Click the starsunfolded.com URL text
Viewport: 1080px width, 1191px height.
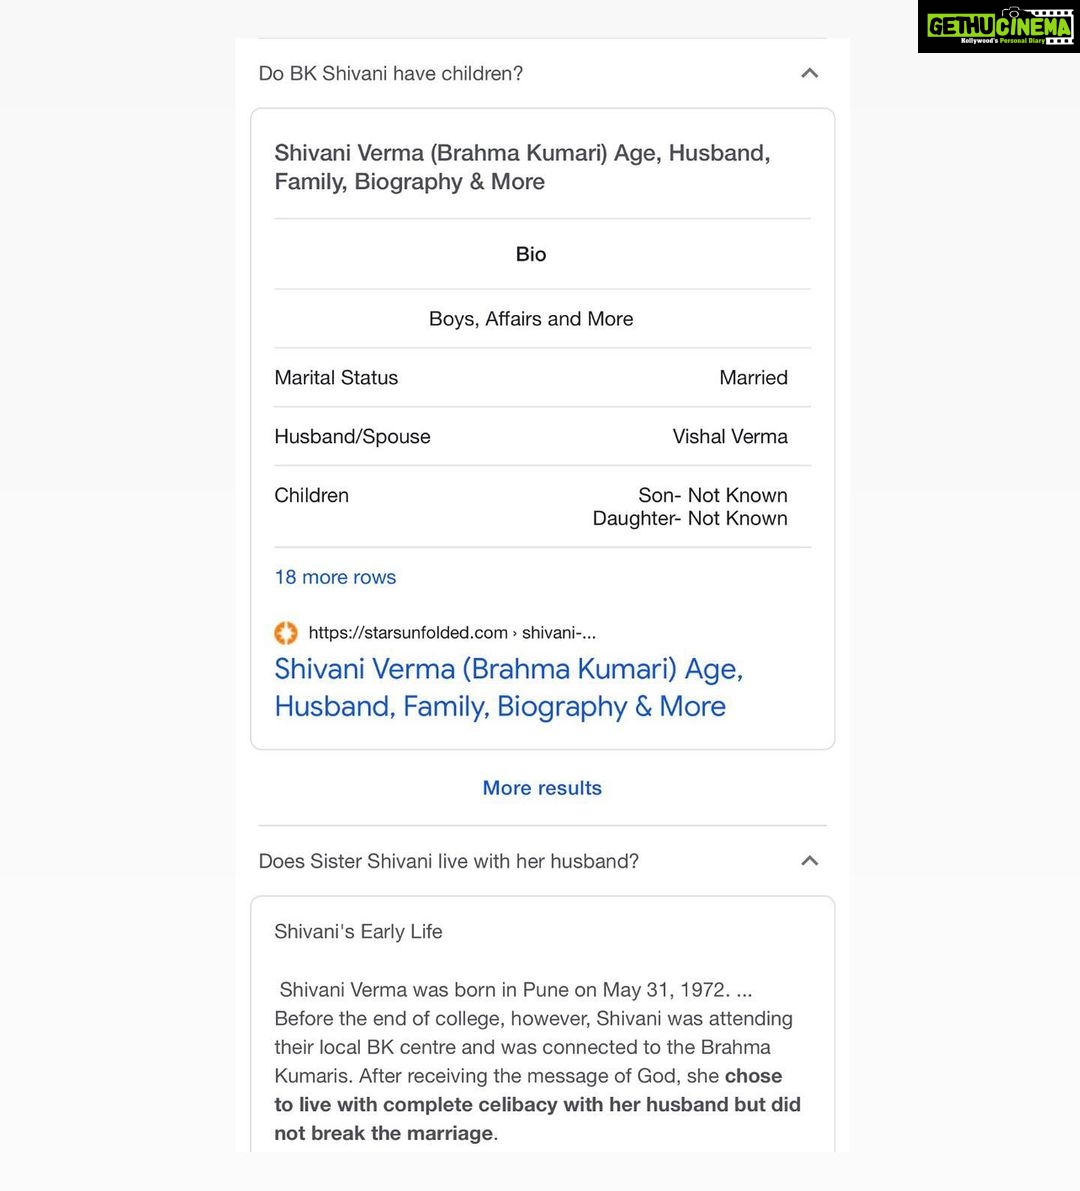tap(452, 633)
